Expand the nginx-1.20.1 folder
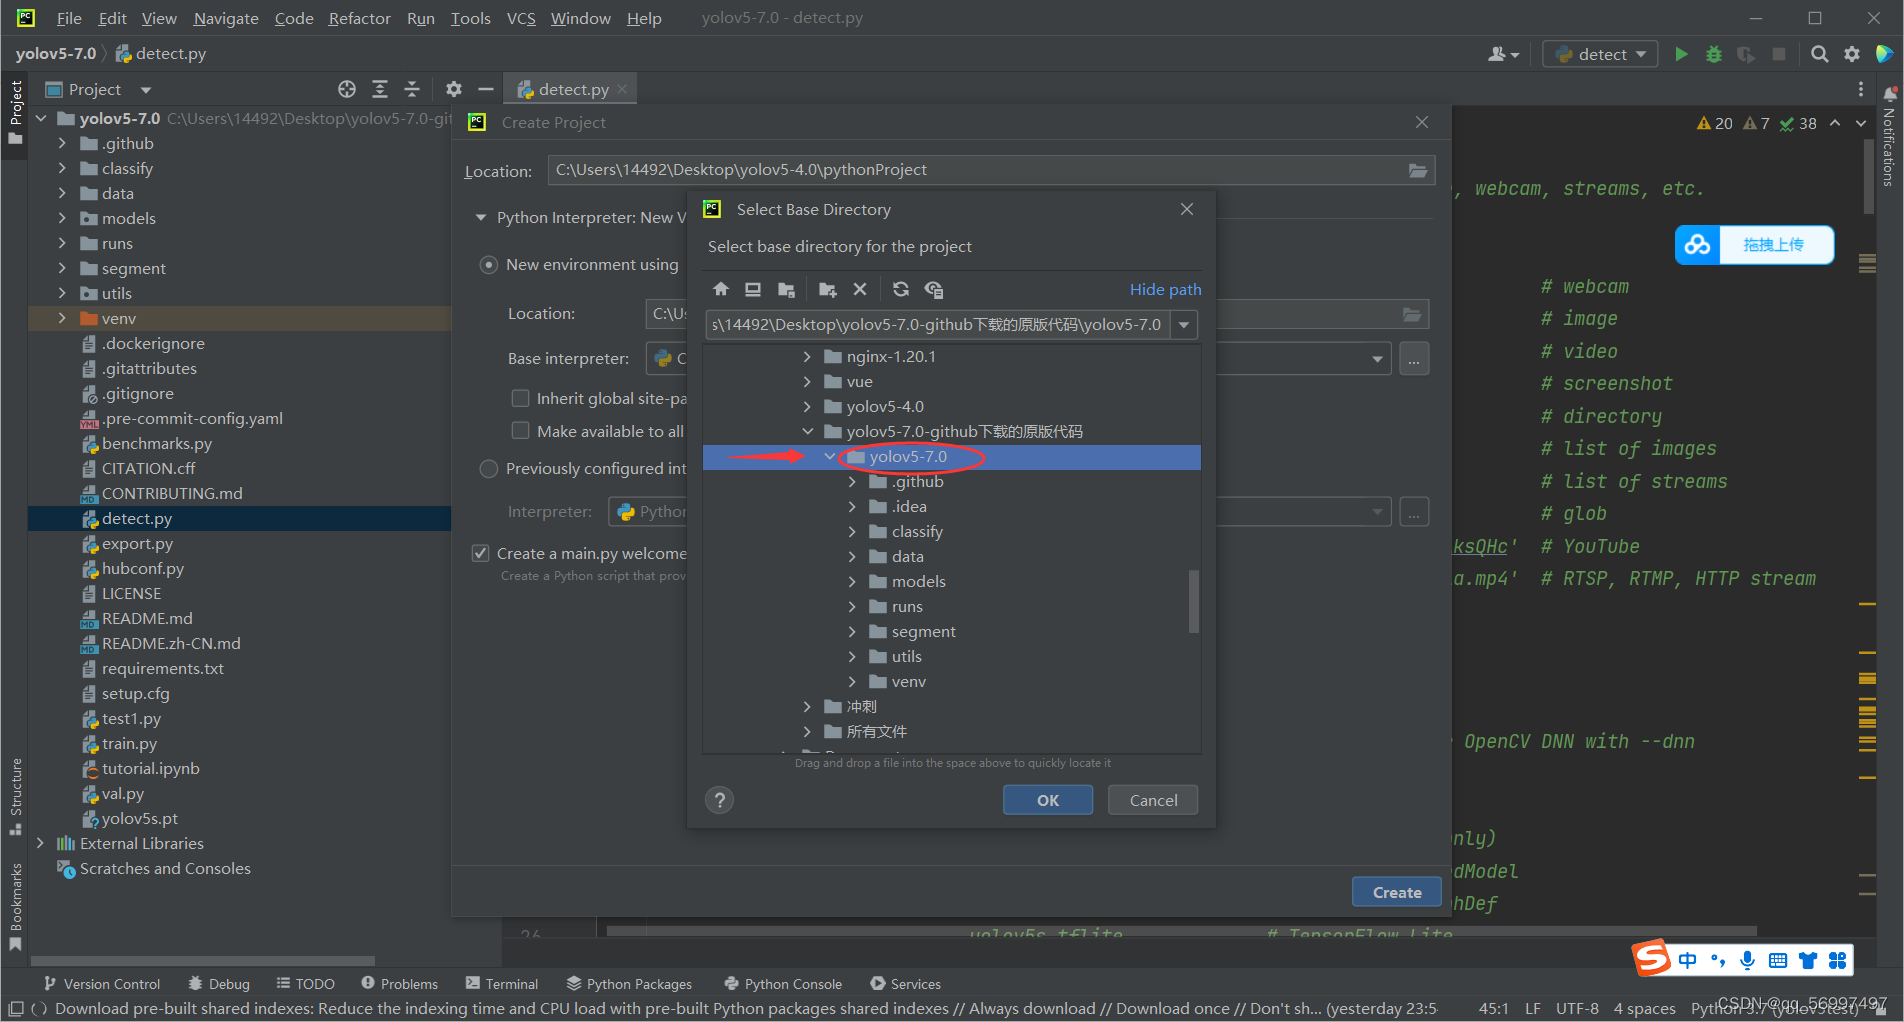1904x1022 pixels. pos(807,357)
